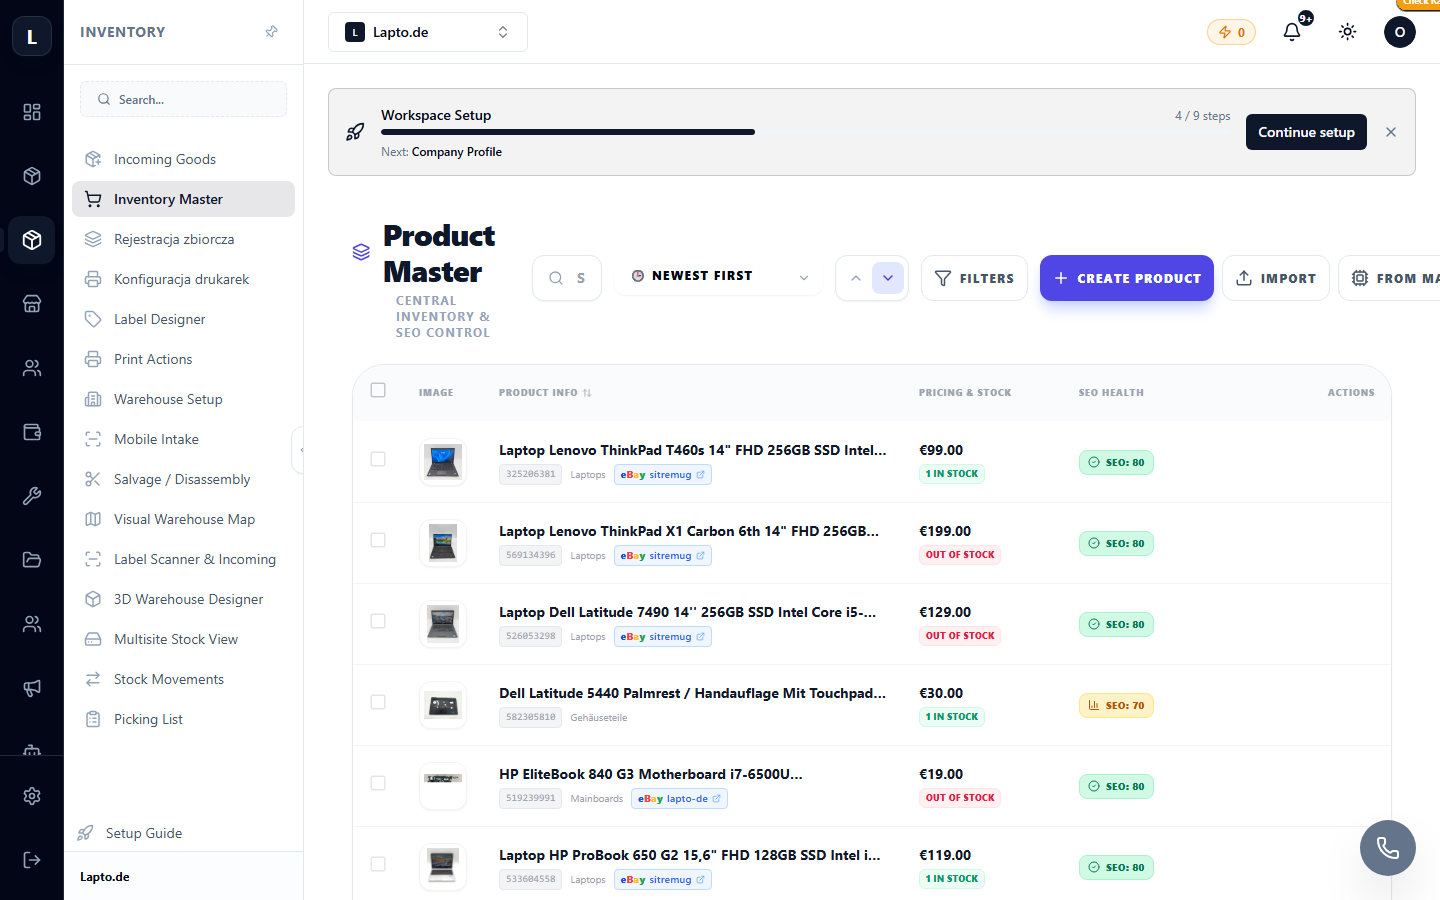Open the ThinkPad T460s product thumbnail
1440x900 pixels.
click(443, 462)
